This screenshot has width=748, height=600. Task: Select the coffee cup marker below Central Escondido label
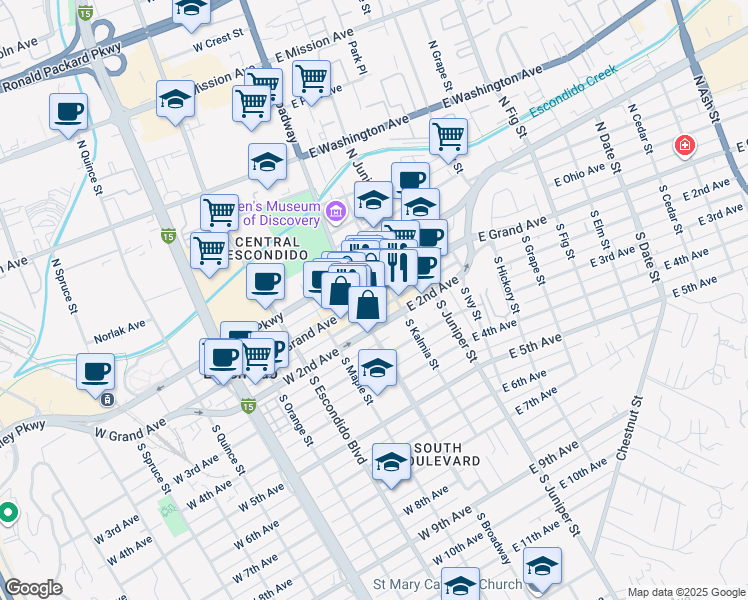coord(265,282)
